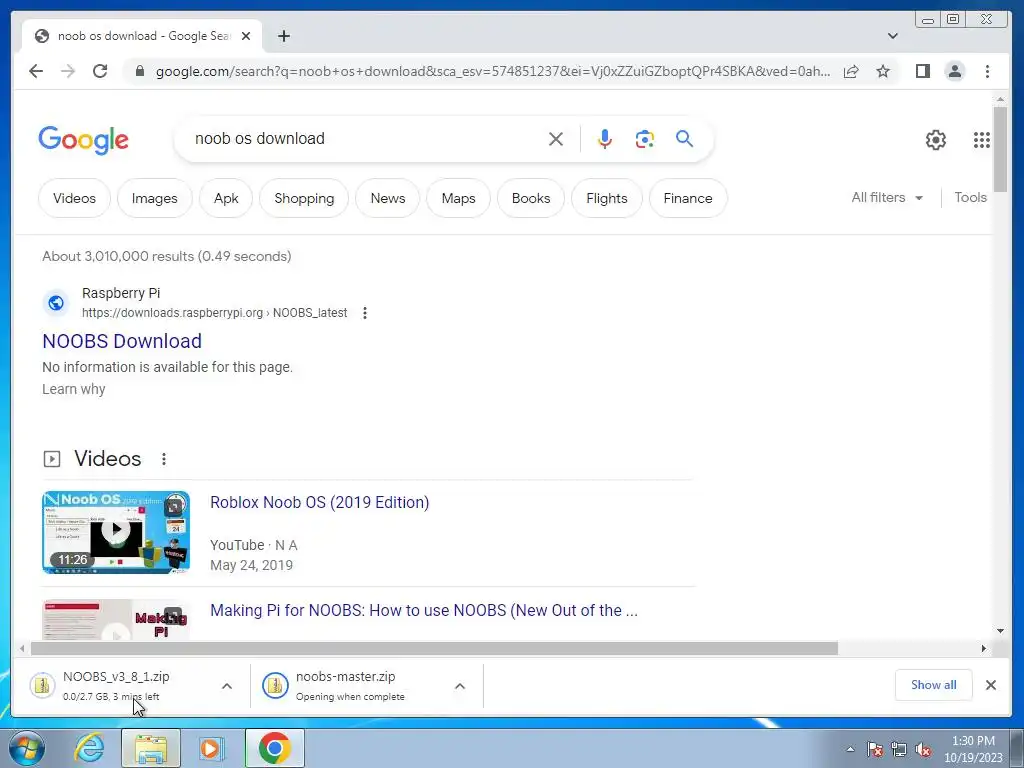Click the Making Pi video thumbnail
The height and width of the screenshot is (768, 1024).
coord(116,619)
